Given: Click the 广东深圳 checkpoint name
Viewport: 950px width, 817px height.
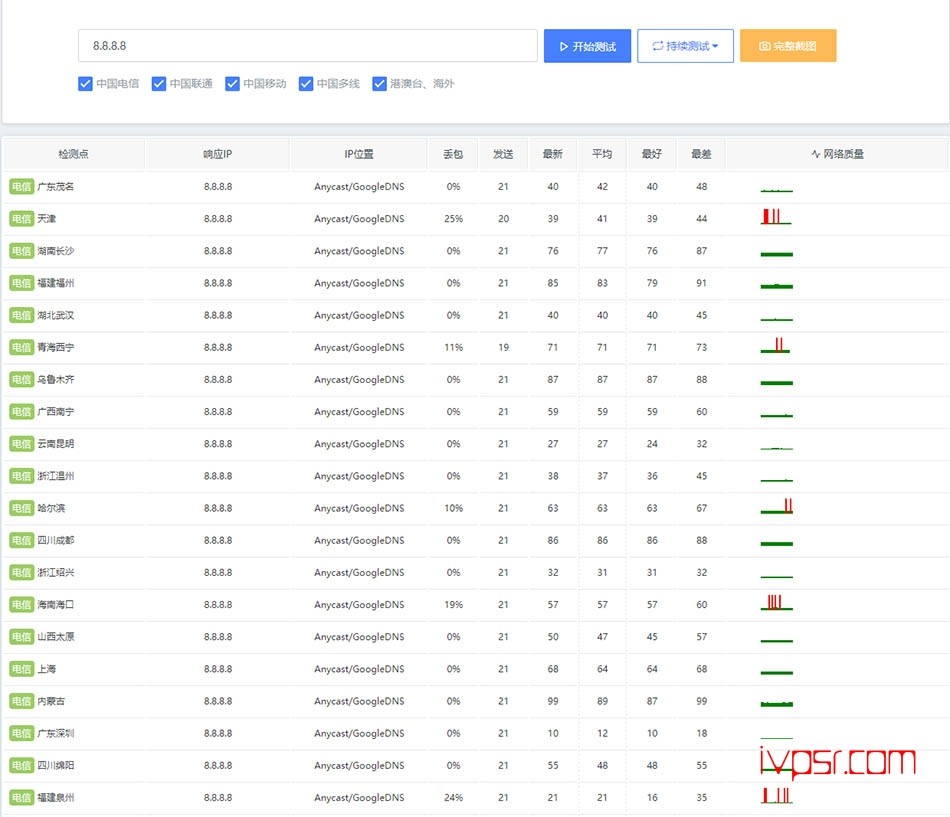Looking at the screenshot, I should pos(56,733).
